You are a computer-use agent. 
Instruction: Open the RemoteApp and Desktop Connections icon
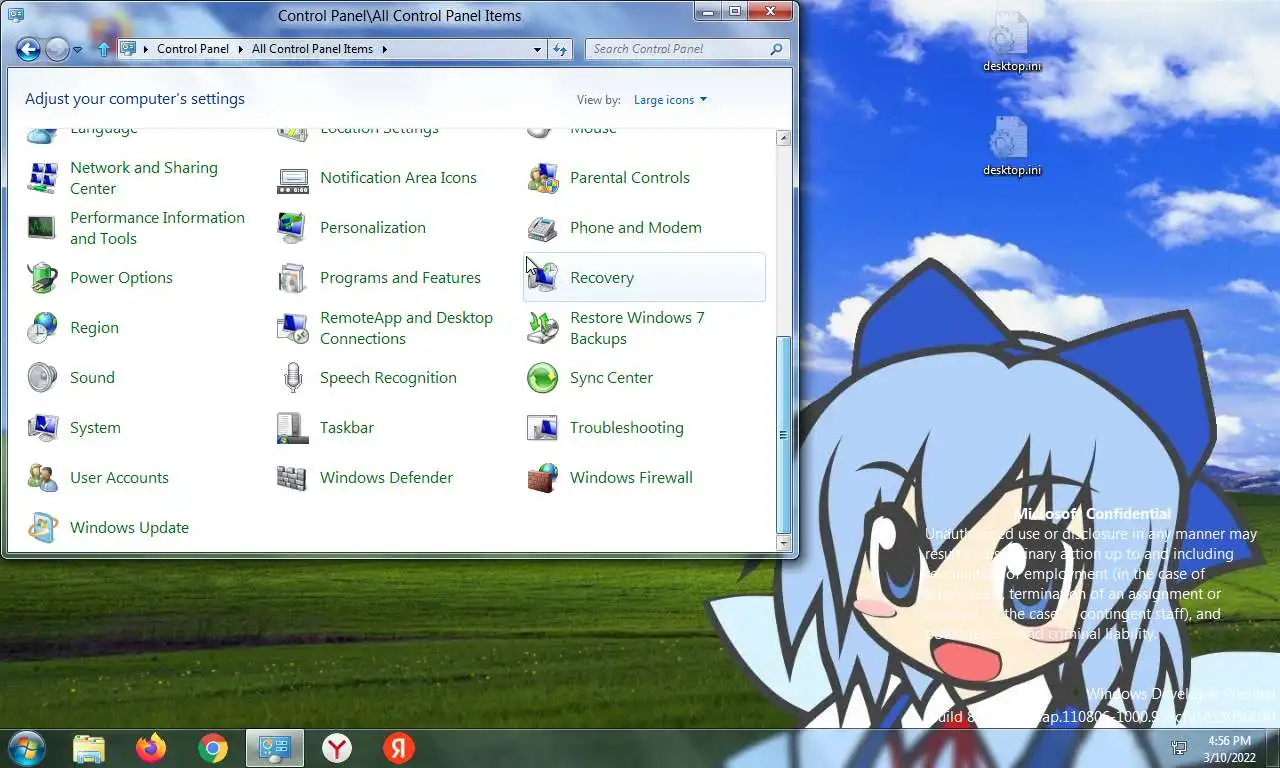click(x=292, y=328)
